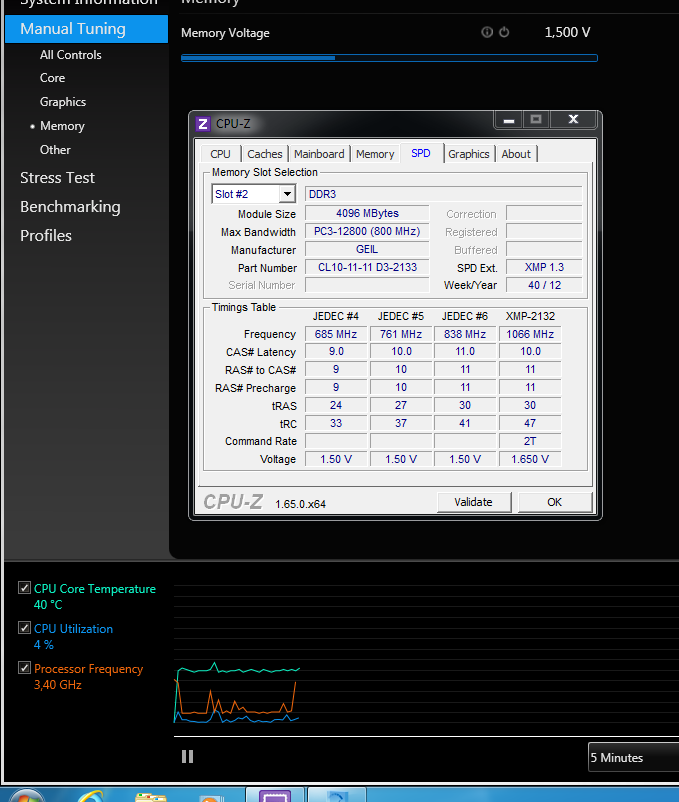Click the OK button in CPU-Z
The width and height of the screenshot is (679, 802).
(555, 502)
